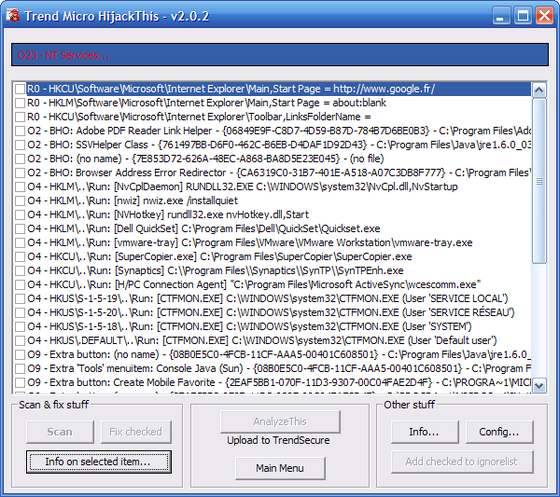The image size is (560, 497).
Task: Click the vertical scrollbar thumb
Action: point(539,181)
